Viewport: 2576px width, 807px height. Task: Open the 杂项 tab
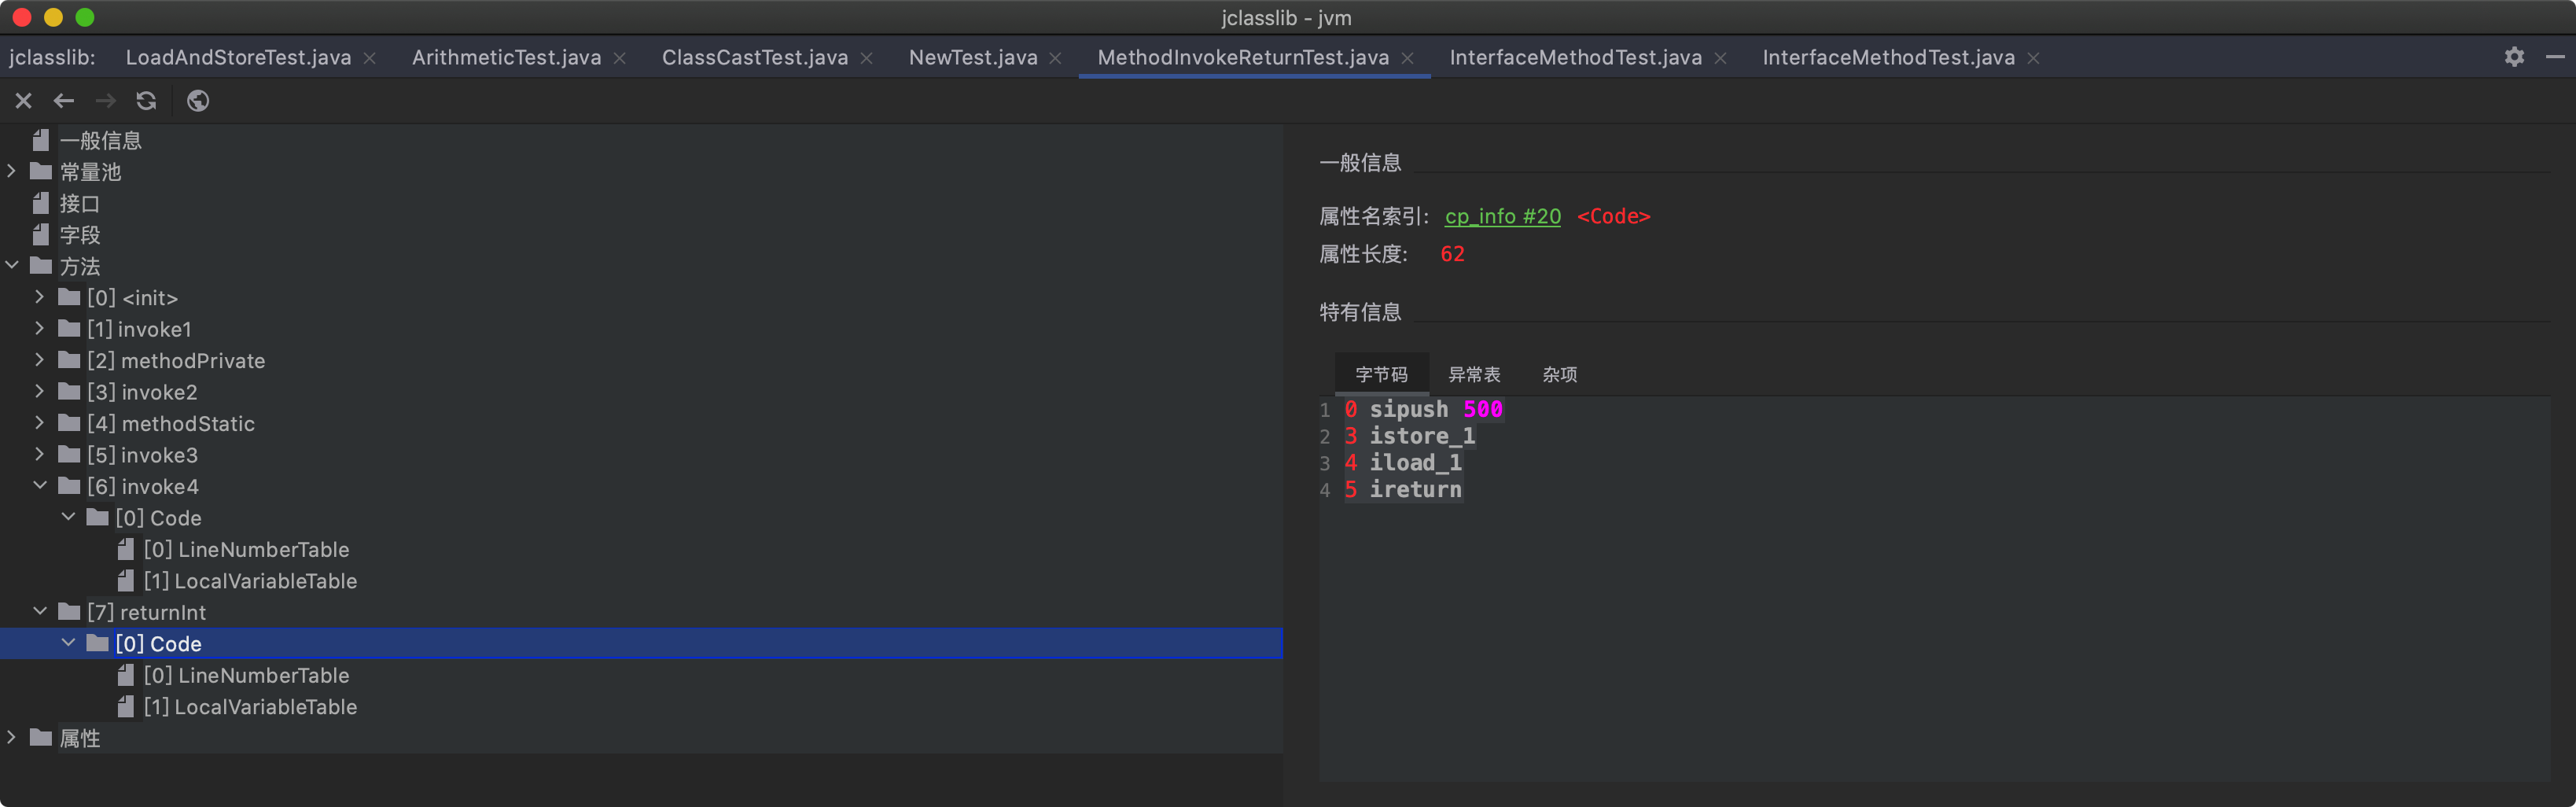click(1559, 375)
